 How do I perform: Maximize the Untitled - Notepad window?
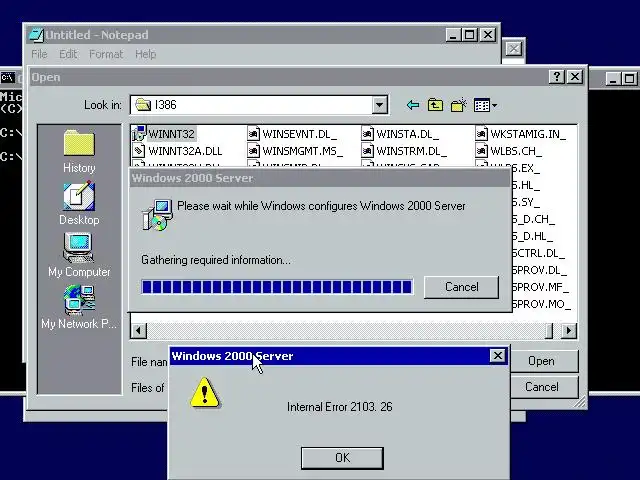click(469, 35)
